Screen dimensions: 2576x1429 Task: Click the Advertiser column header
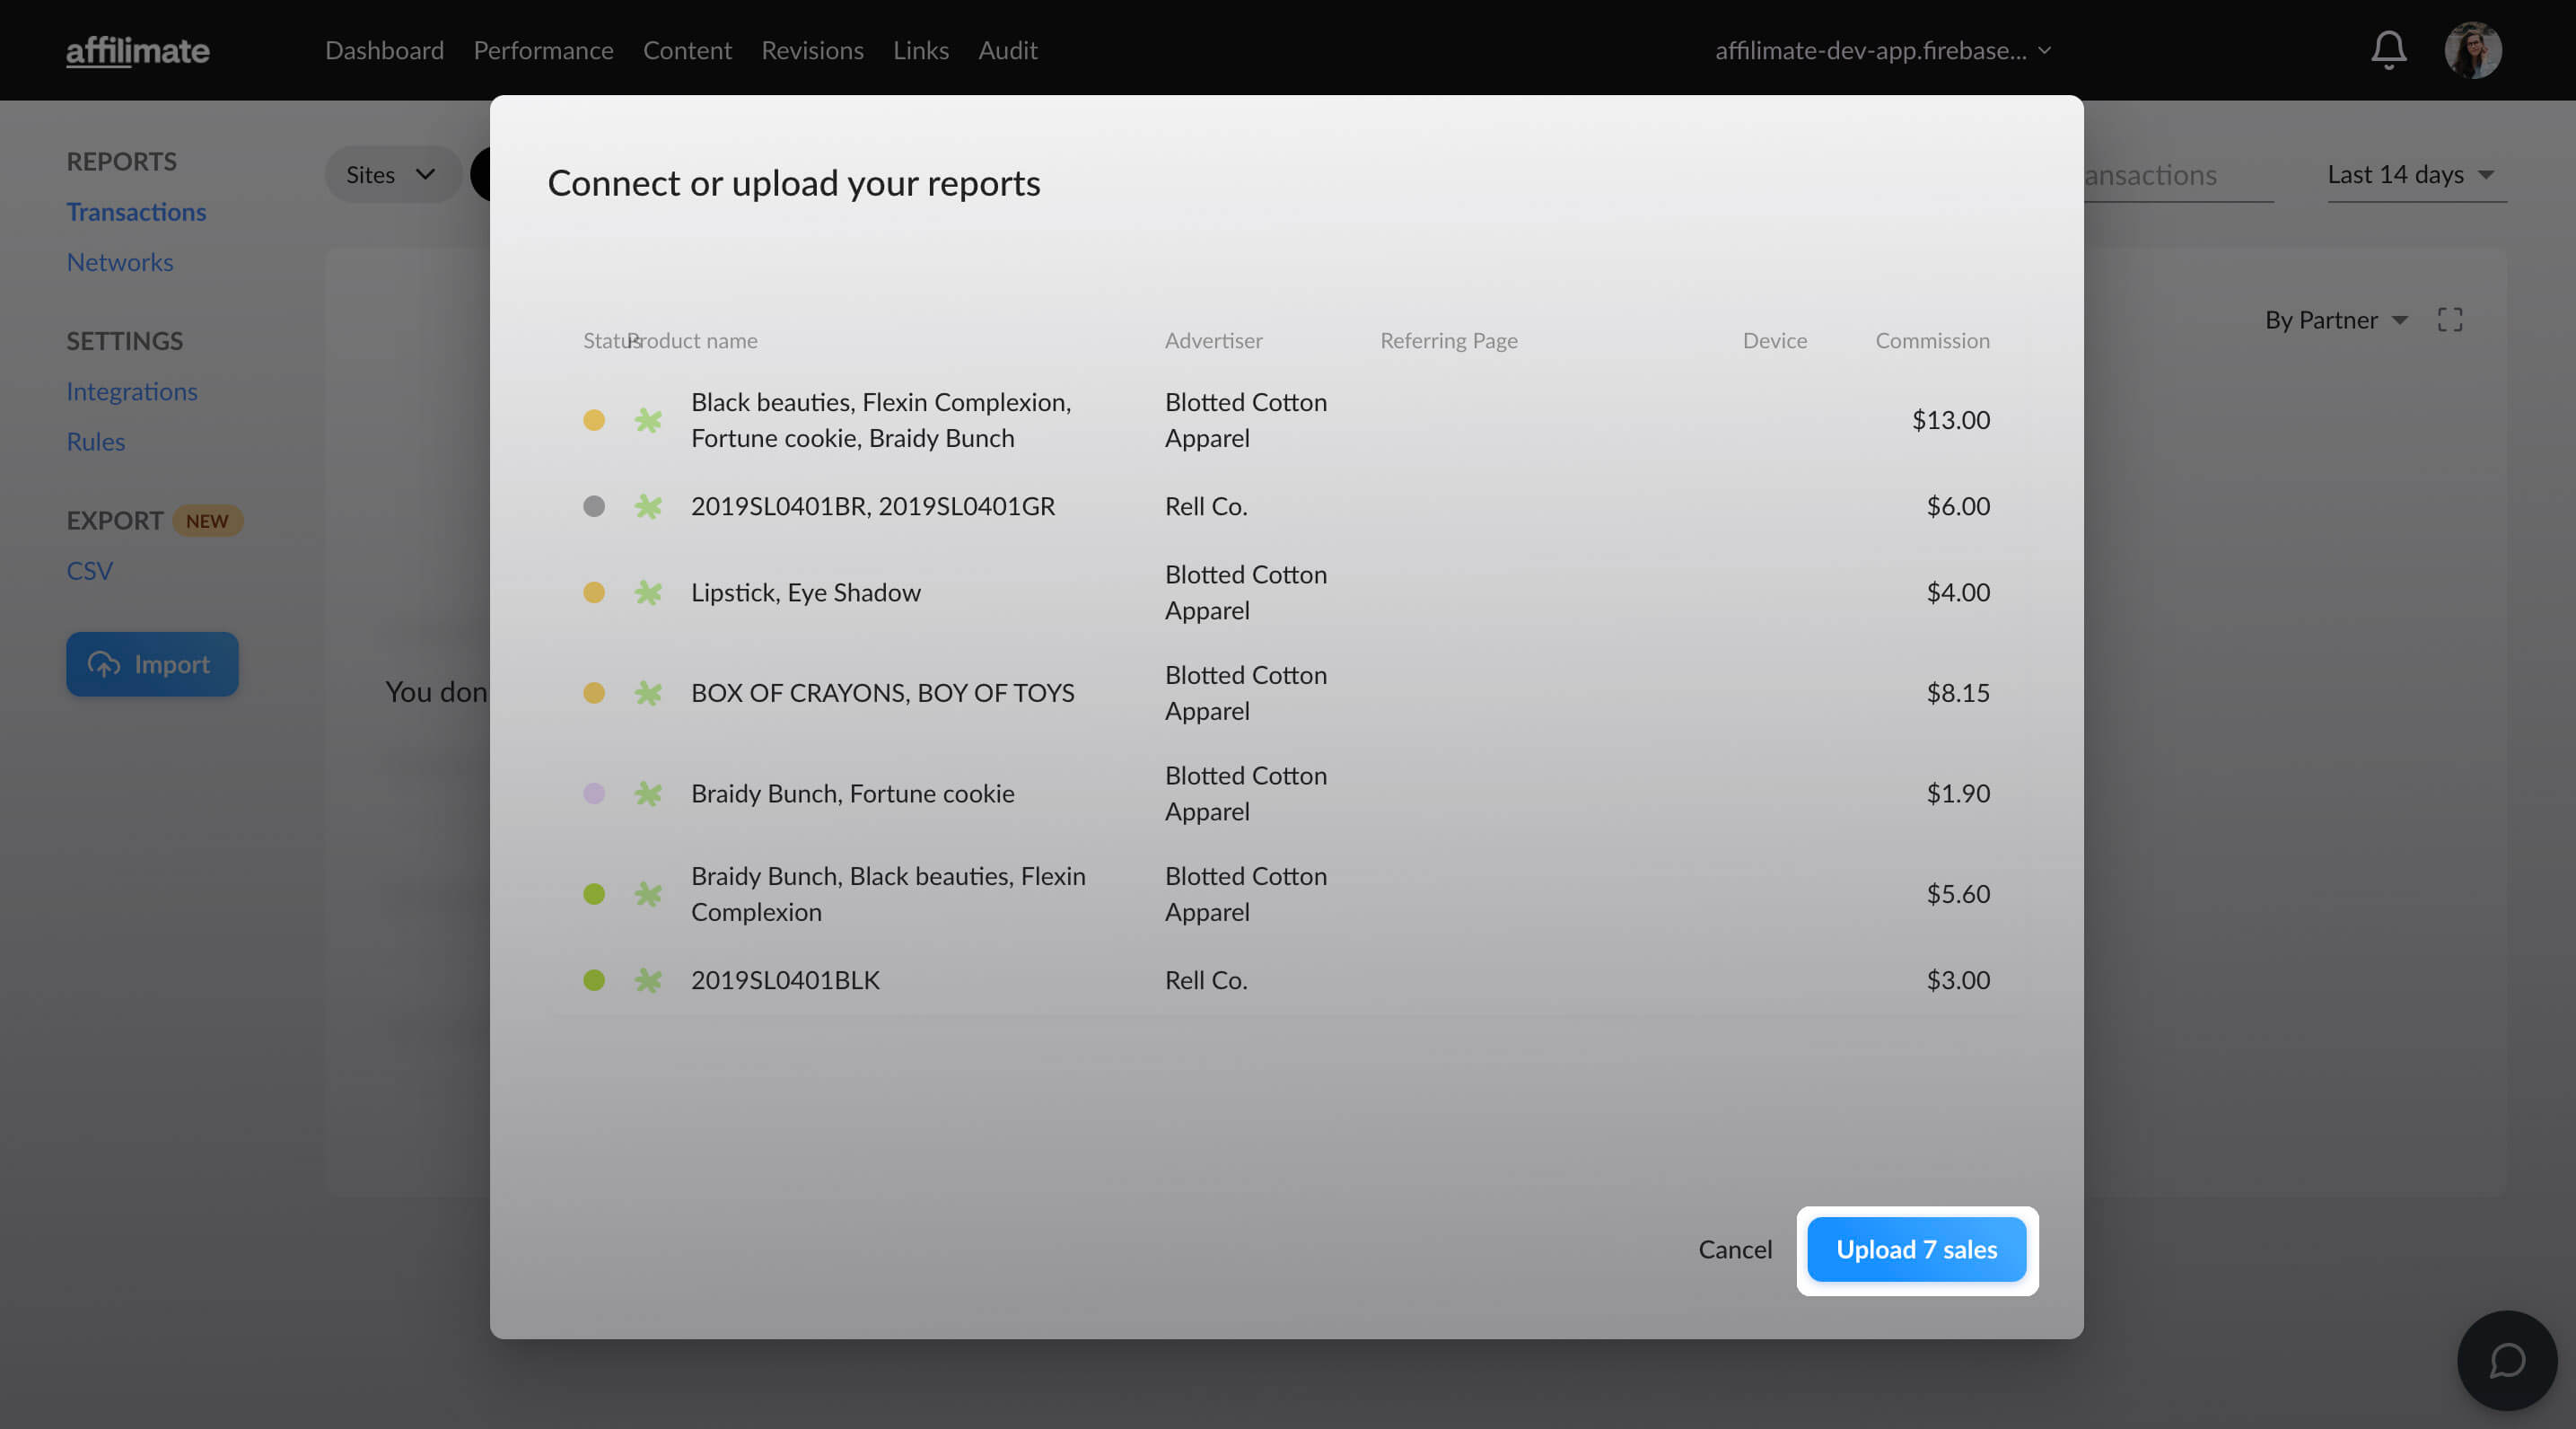tap(1213, 341)
